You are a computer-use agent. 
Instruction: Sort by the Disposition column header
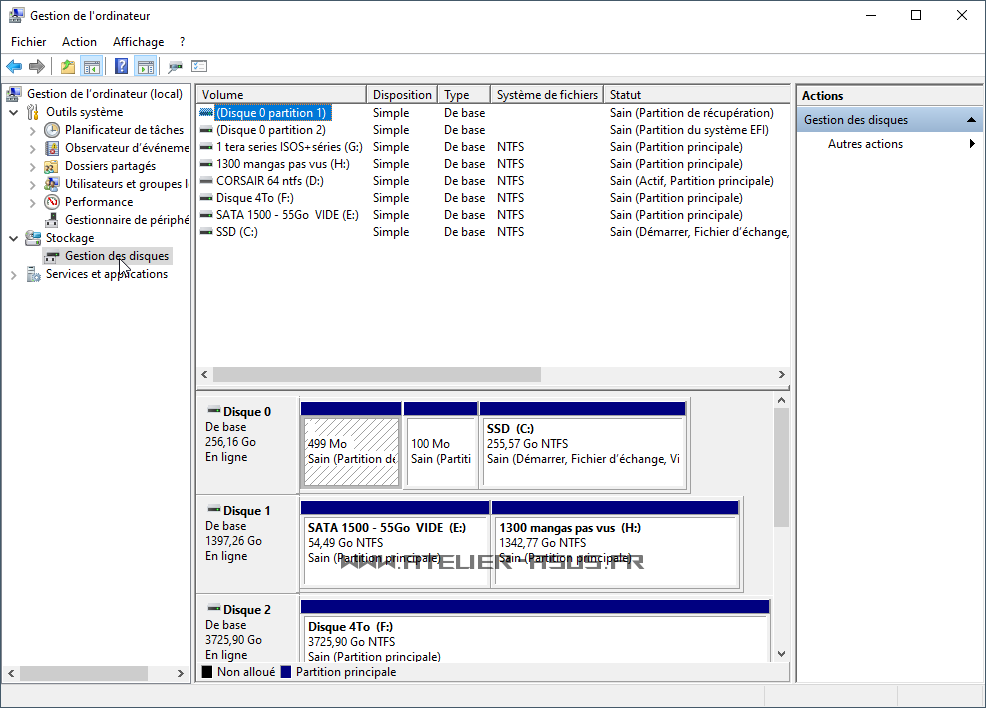pyautogui.click(x=402, y=94)
